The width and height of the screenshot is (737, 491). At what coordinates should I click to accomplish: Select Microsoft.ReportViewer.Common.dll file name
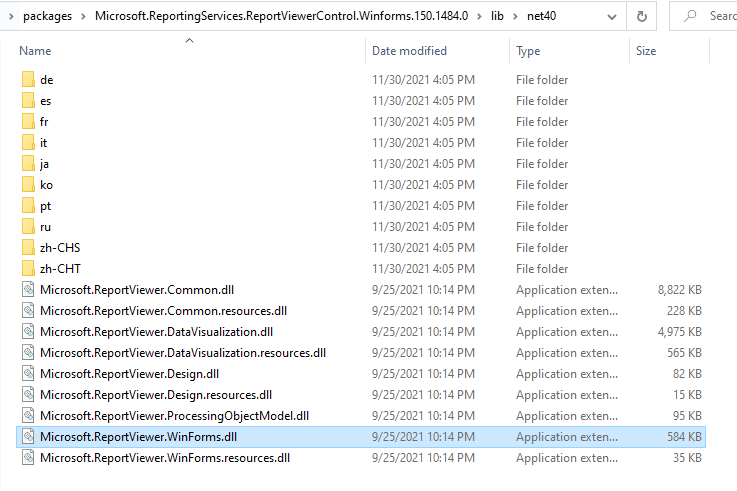pos(137,290)
